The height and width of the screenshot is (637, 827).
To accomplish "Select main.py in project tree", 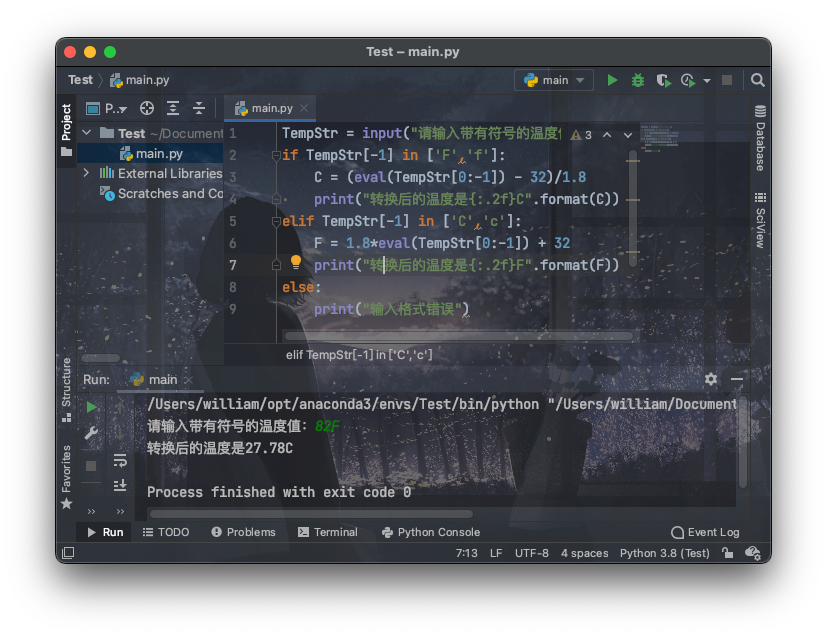I will tap(159, 153).
